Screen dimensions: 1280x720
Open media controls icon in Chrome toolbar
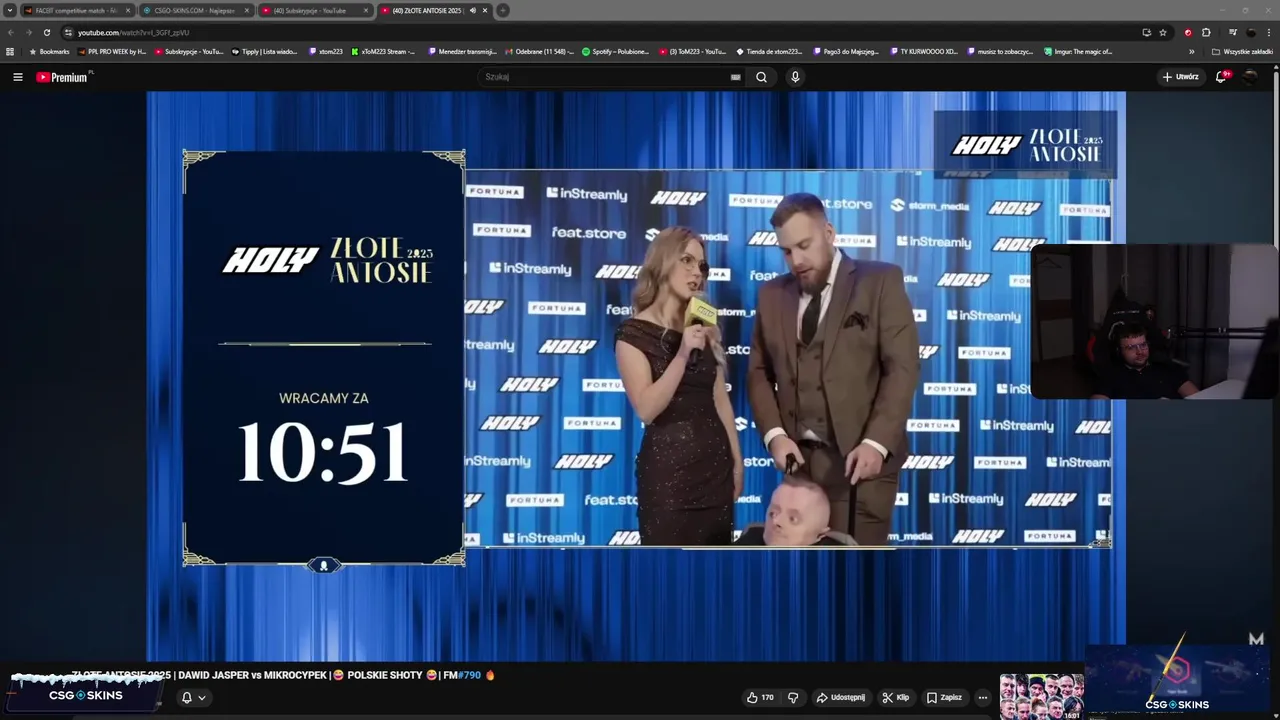click(x=1232, y=32)
